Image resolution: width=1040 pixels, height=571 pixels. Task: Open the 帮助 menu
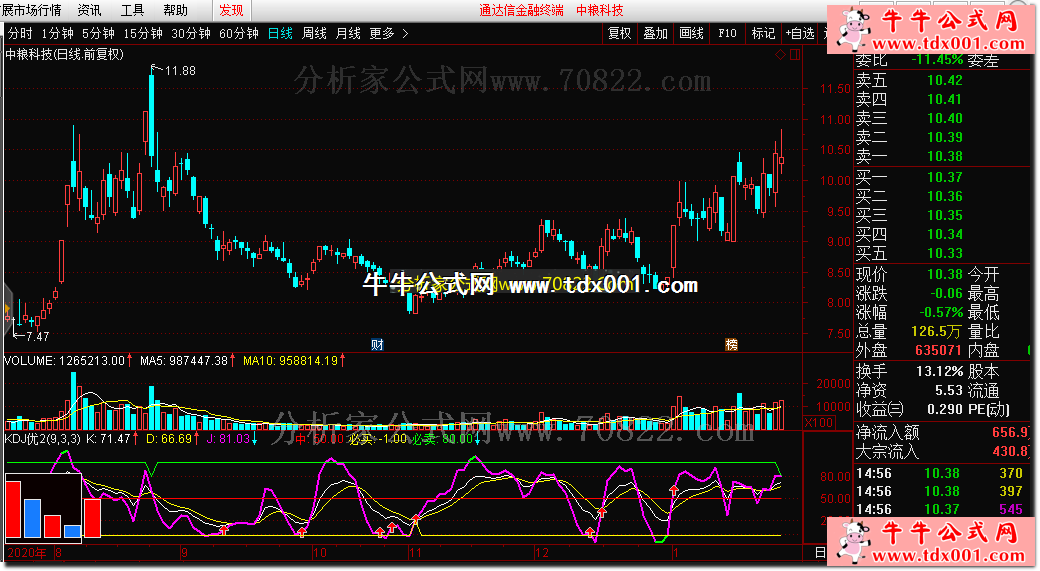175,10
